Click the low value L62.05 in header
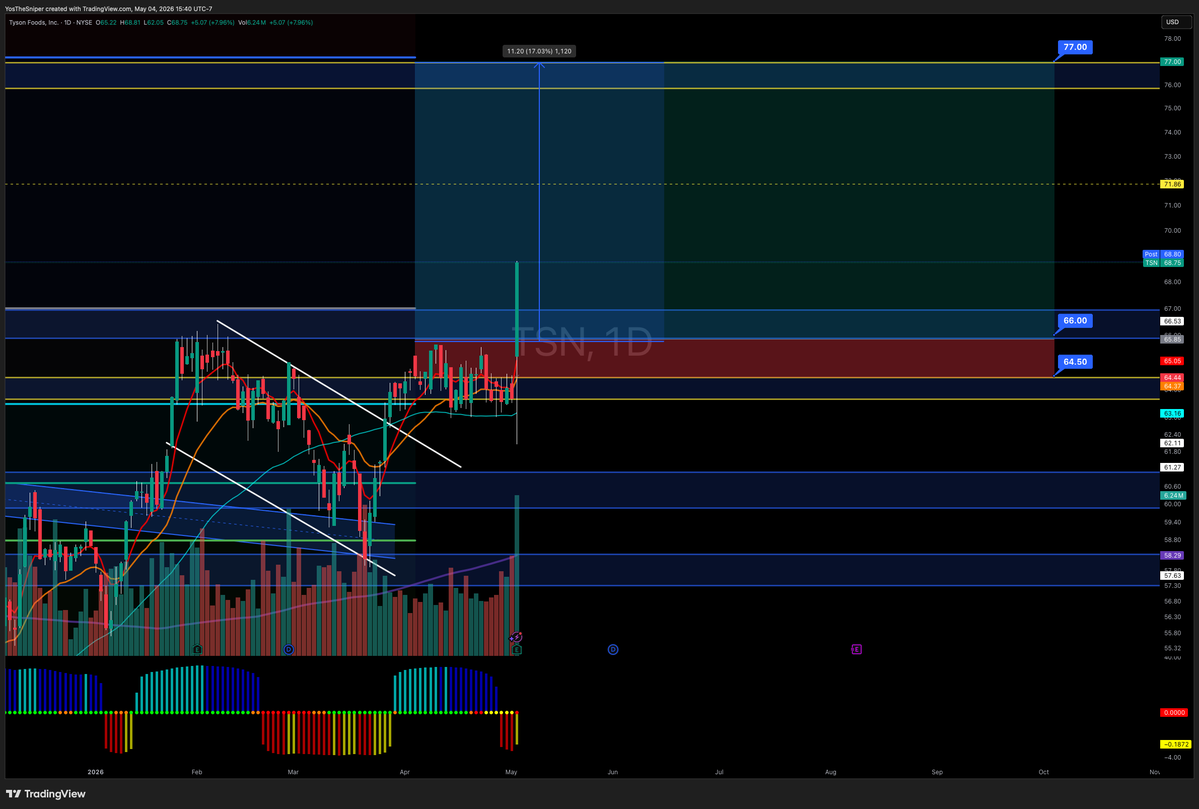The image size is (1199, 809). [x=154, y=22]
